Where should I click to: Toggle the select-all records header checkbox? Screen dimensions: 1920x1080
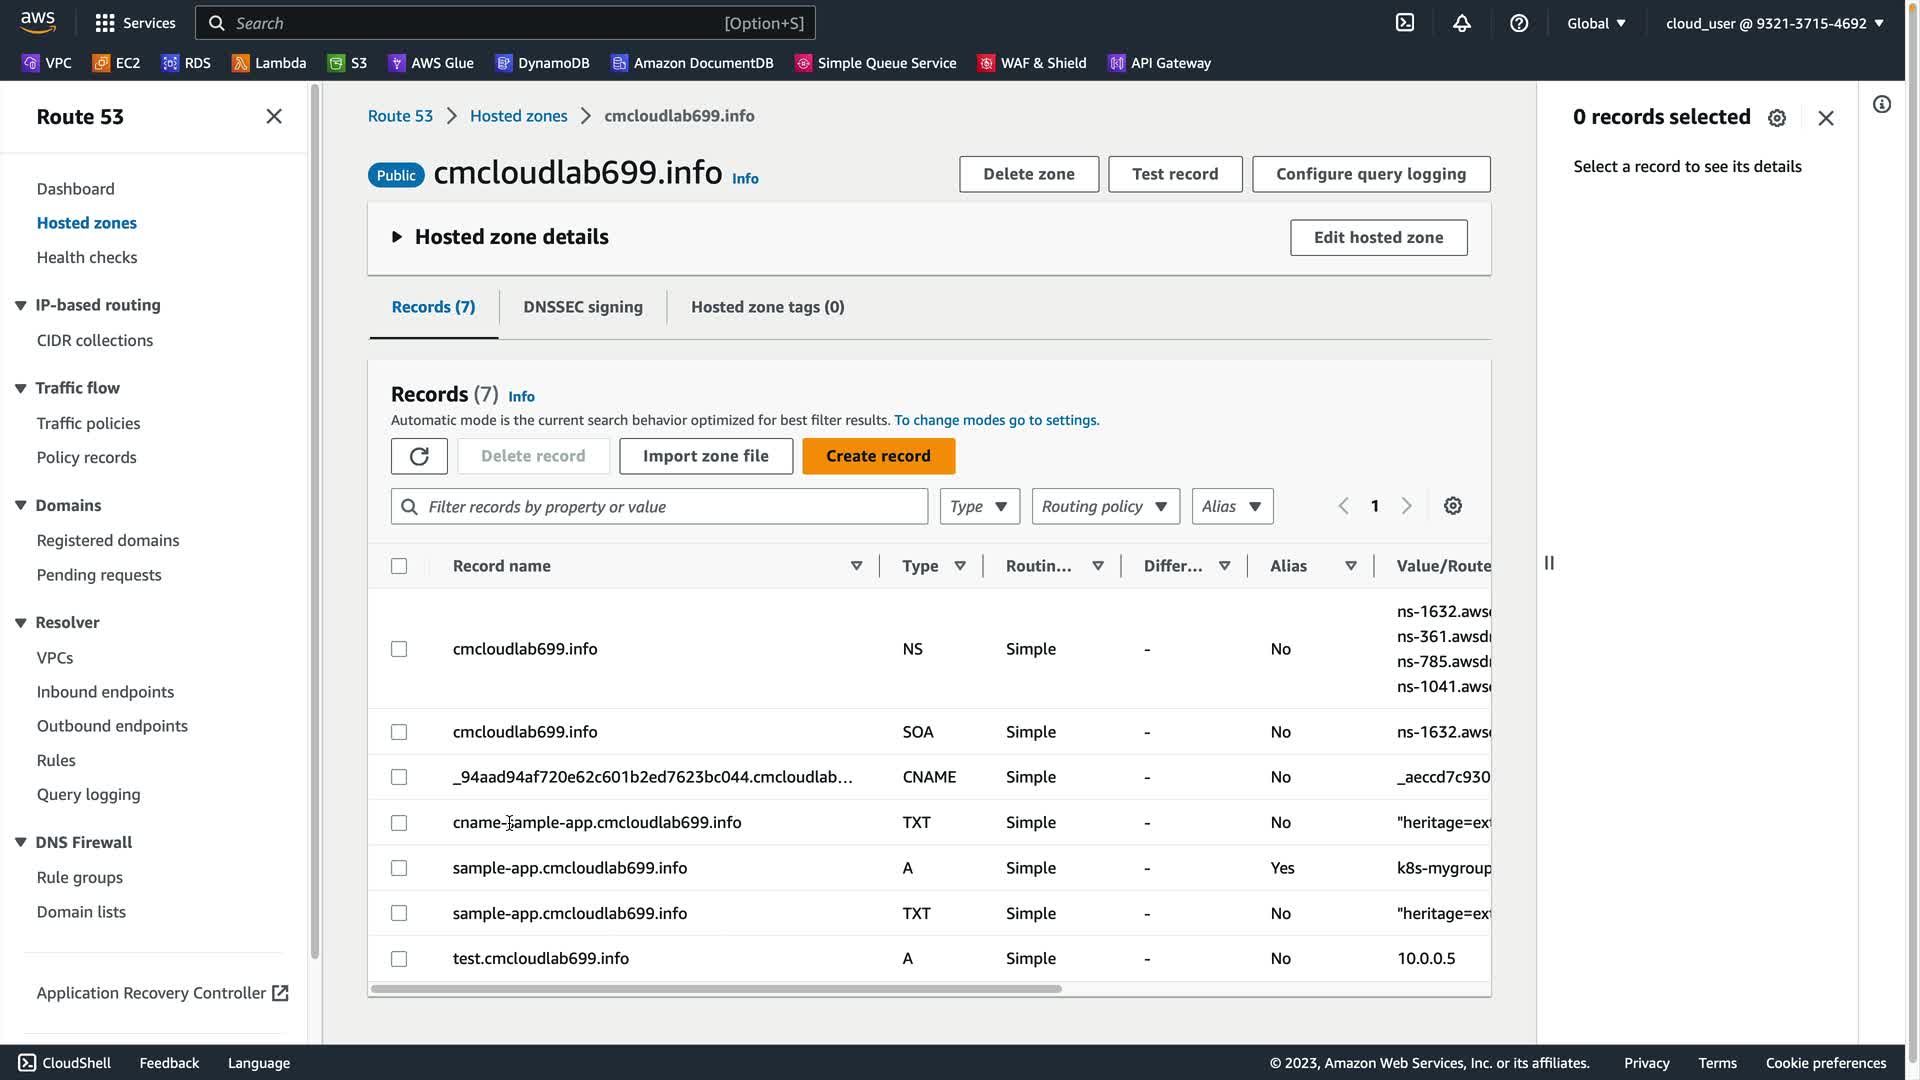pyautogui.click(x=399, y=566)
